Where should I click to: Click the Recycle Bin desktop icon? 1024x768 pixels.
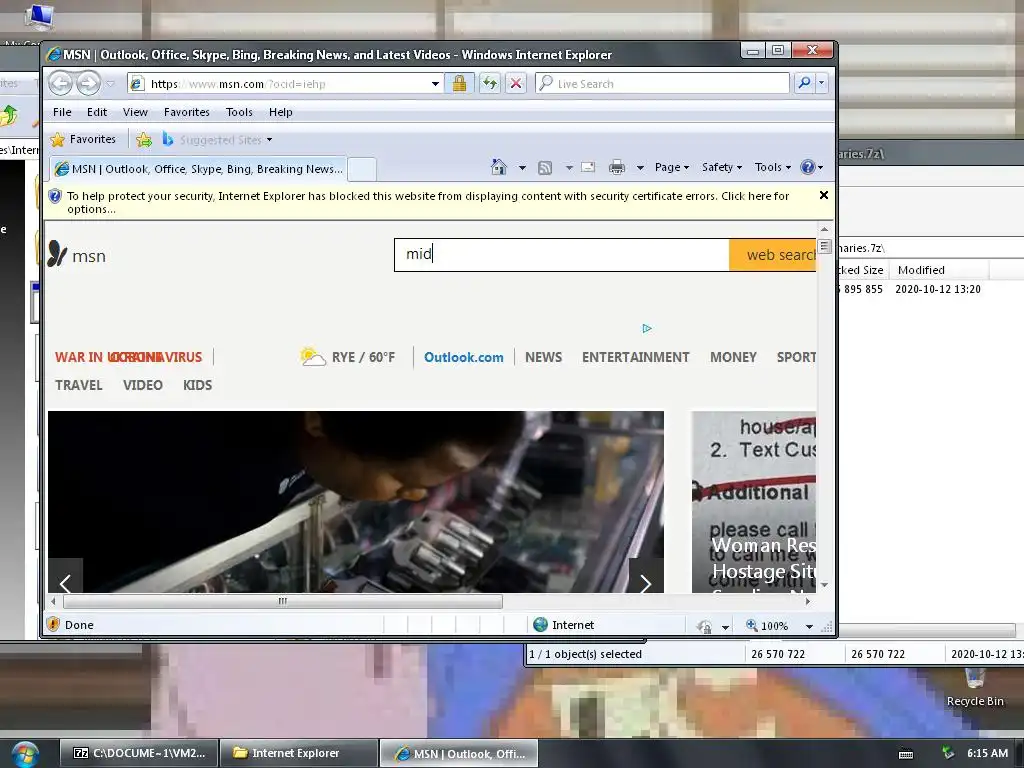(x=975, y=689)
